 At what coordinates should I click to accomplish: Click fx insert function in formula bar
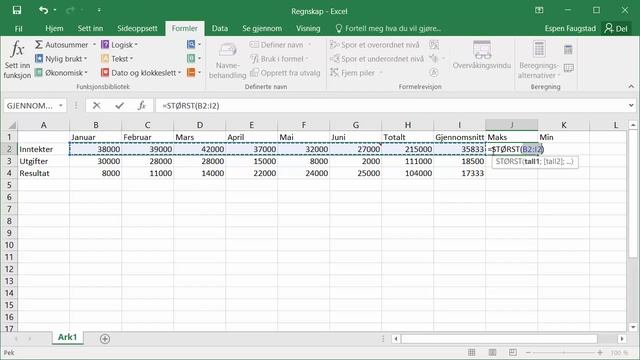pos(141,106)
